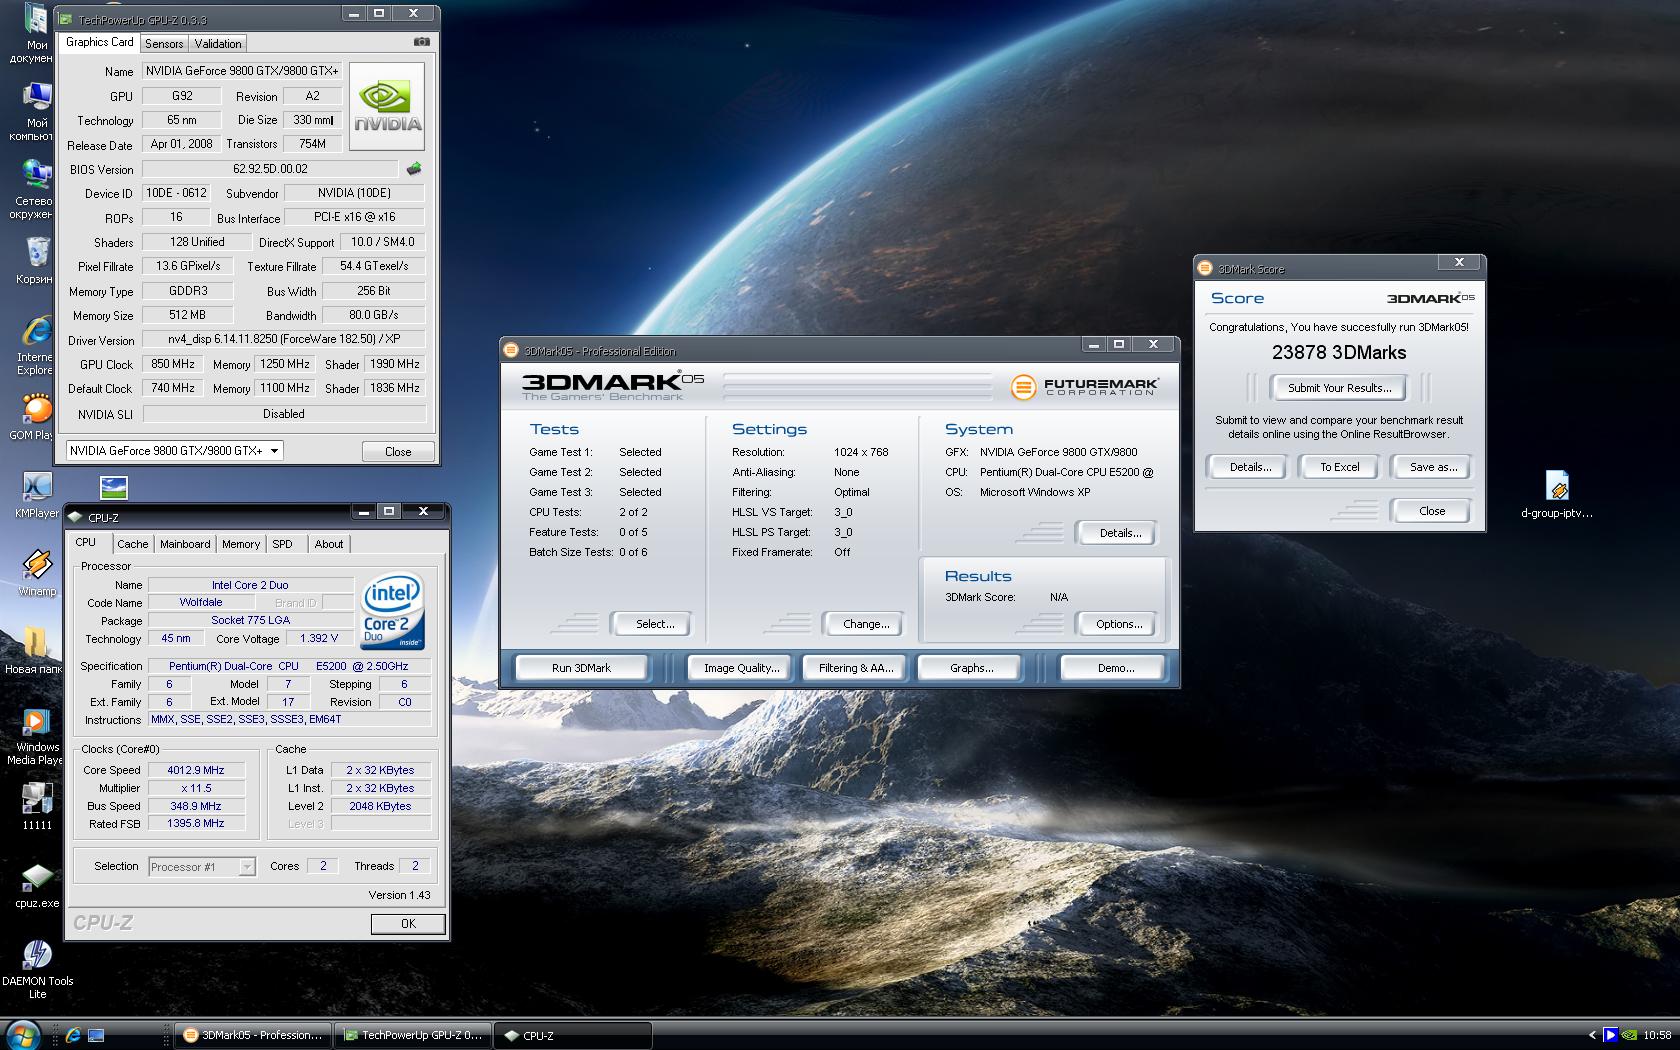
Task: Click the NVIDIA tray icon in taskbar
Action: coord(1629,1035)
